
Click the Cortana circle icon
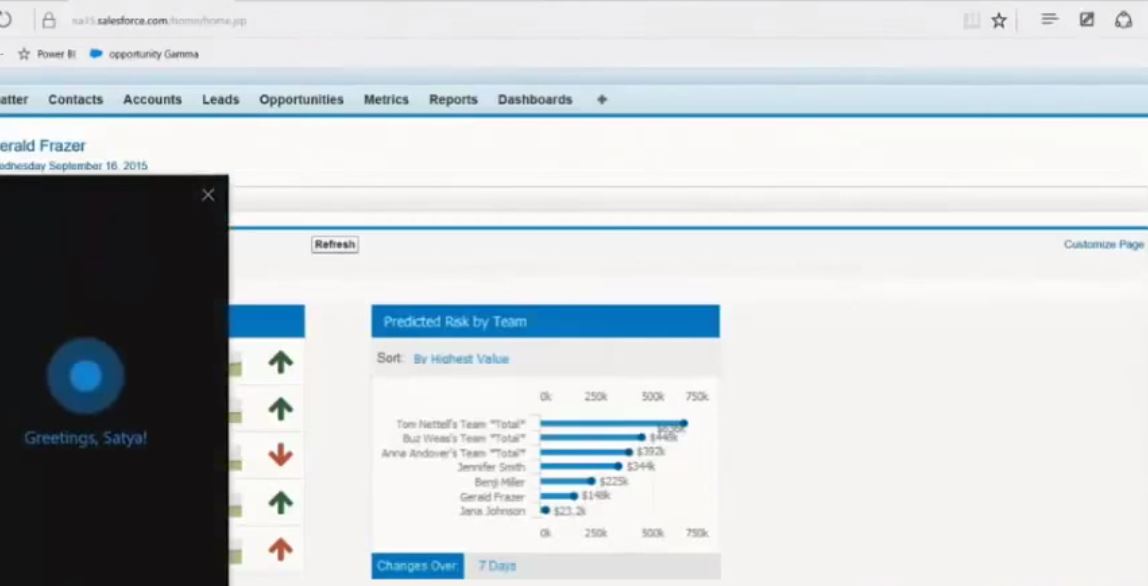86,376
